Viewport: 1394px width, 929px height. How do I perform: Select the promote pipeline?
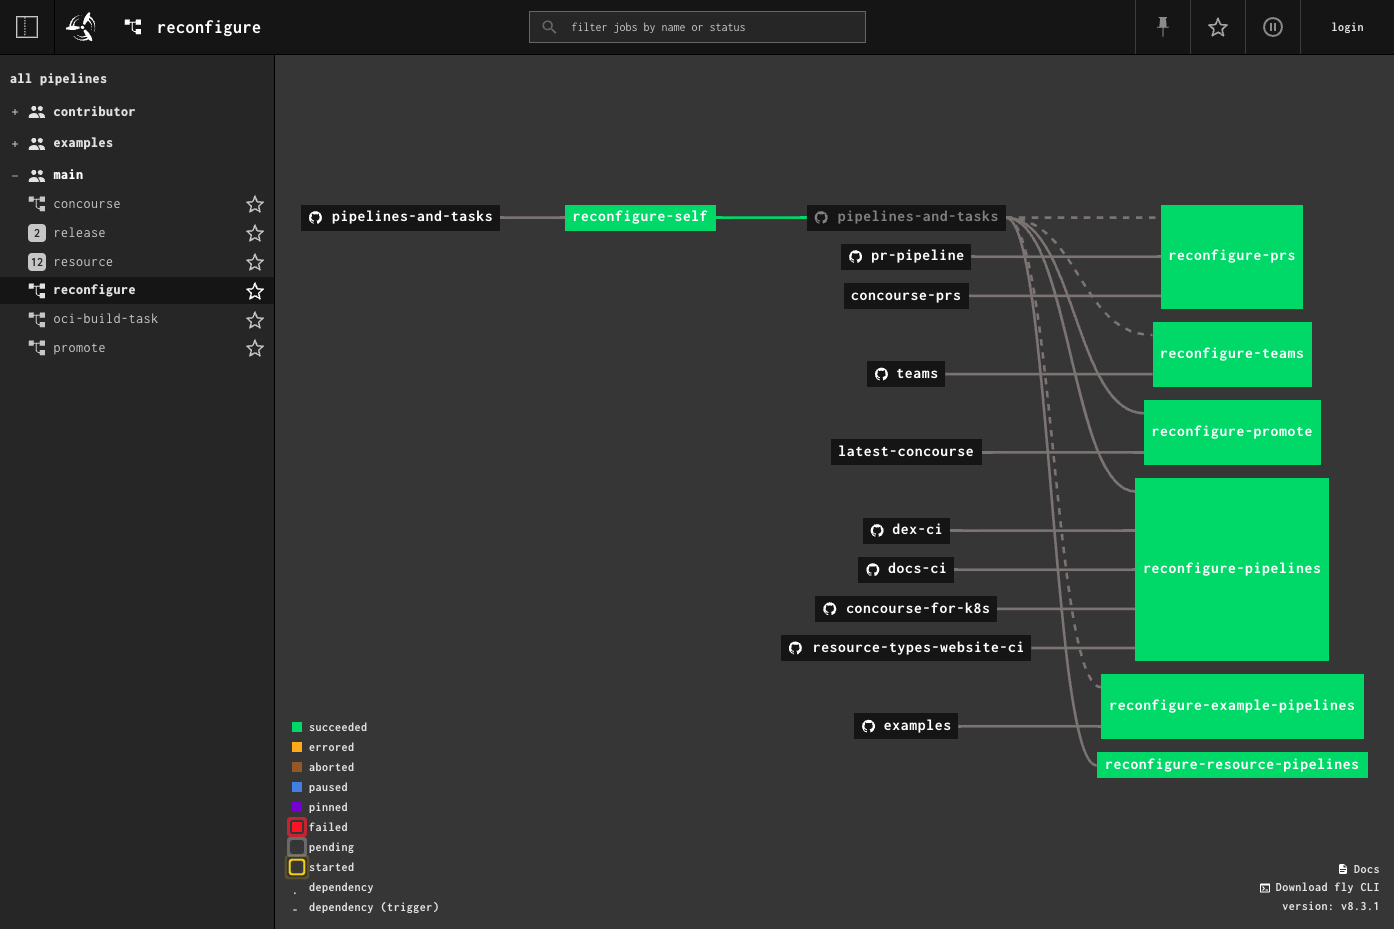tap(79, 348)
